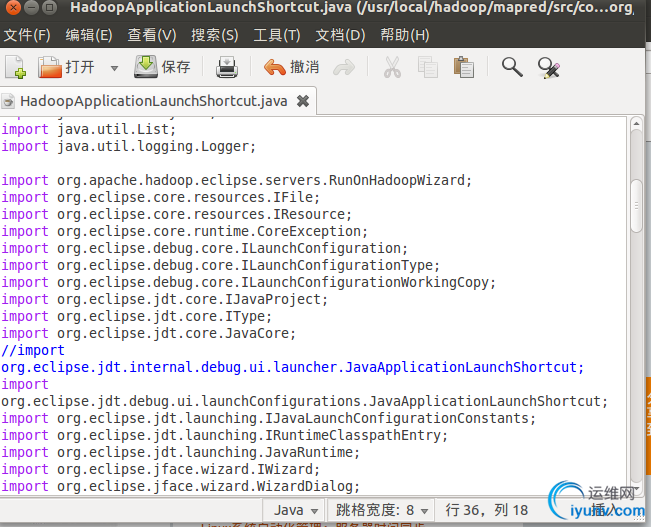Viewport: 651px width, 527px height.
Task: Maximize the window with the title bar button
Action: coord(50,7)
